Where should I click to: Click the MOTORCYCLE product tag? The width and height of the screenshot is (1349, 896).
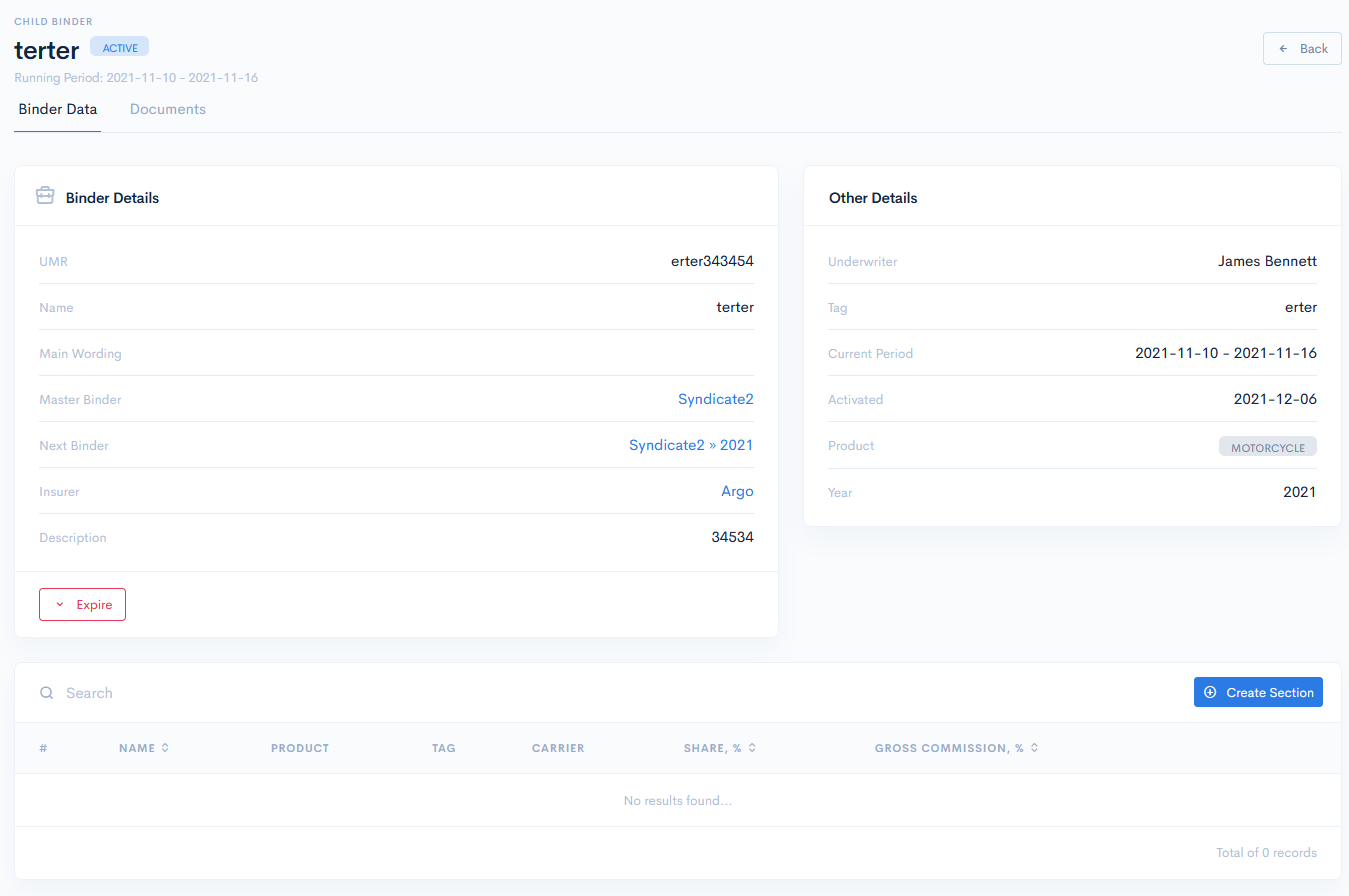1267,447
